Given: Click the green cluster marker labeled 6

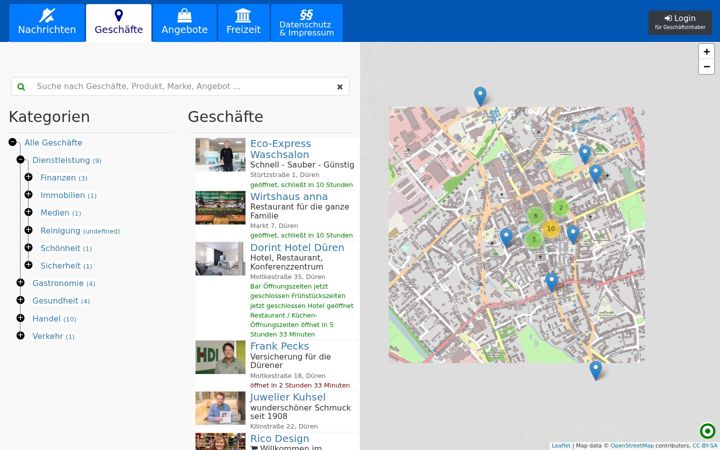Looking at the screenshot, I should [535, 215].
